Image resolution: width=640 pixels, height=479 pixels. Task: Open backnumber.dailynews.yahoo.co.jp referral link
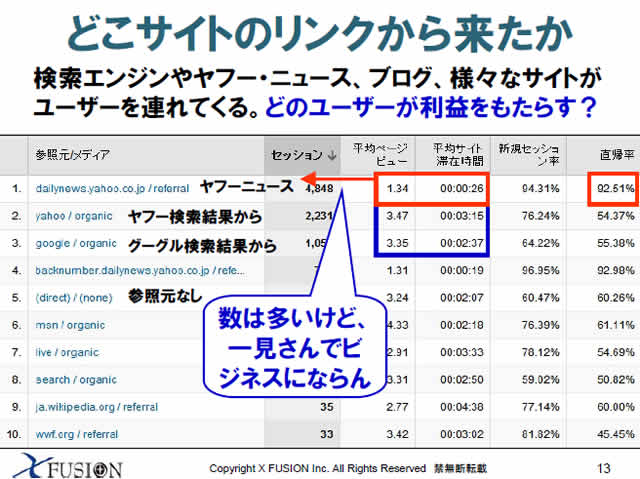point(140,271)
